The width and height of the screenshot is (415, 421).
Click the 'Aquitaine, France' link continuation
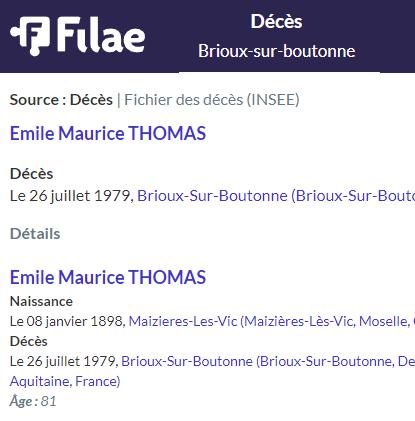pyautogui.click(x=65, y=381)
